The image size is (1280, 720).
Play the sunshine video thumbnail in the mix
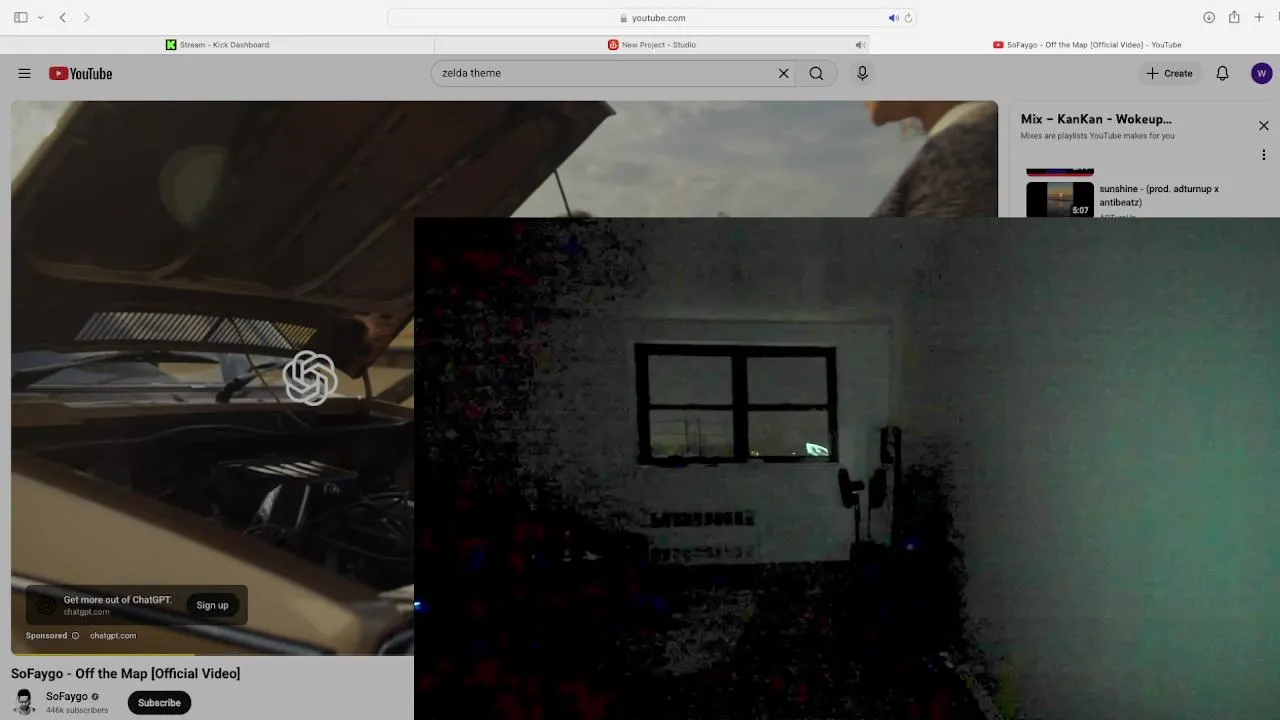[x=1060, y=199]
